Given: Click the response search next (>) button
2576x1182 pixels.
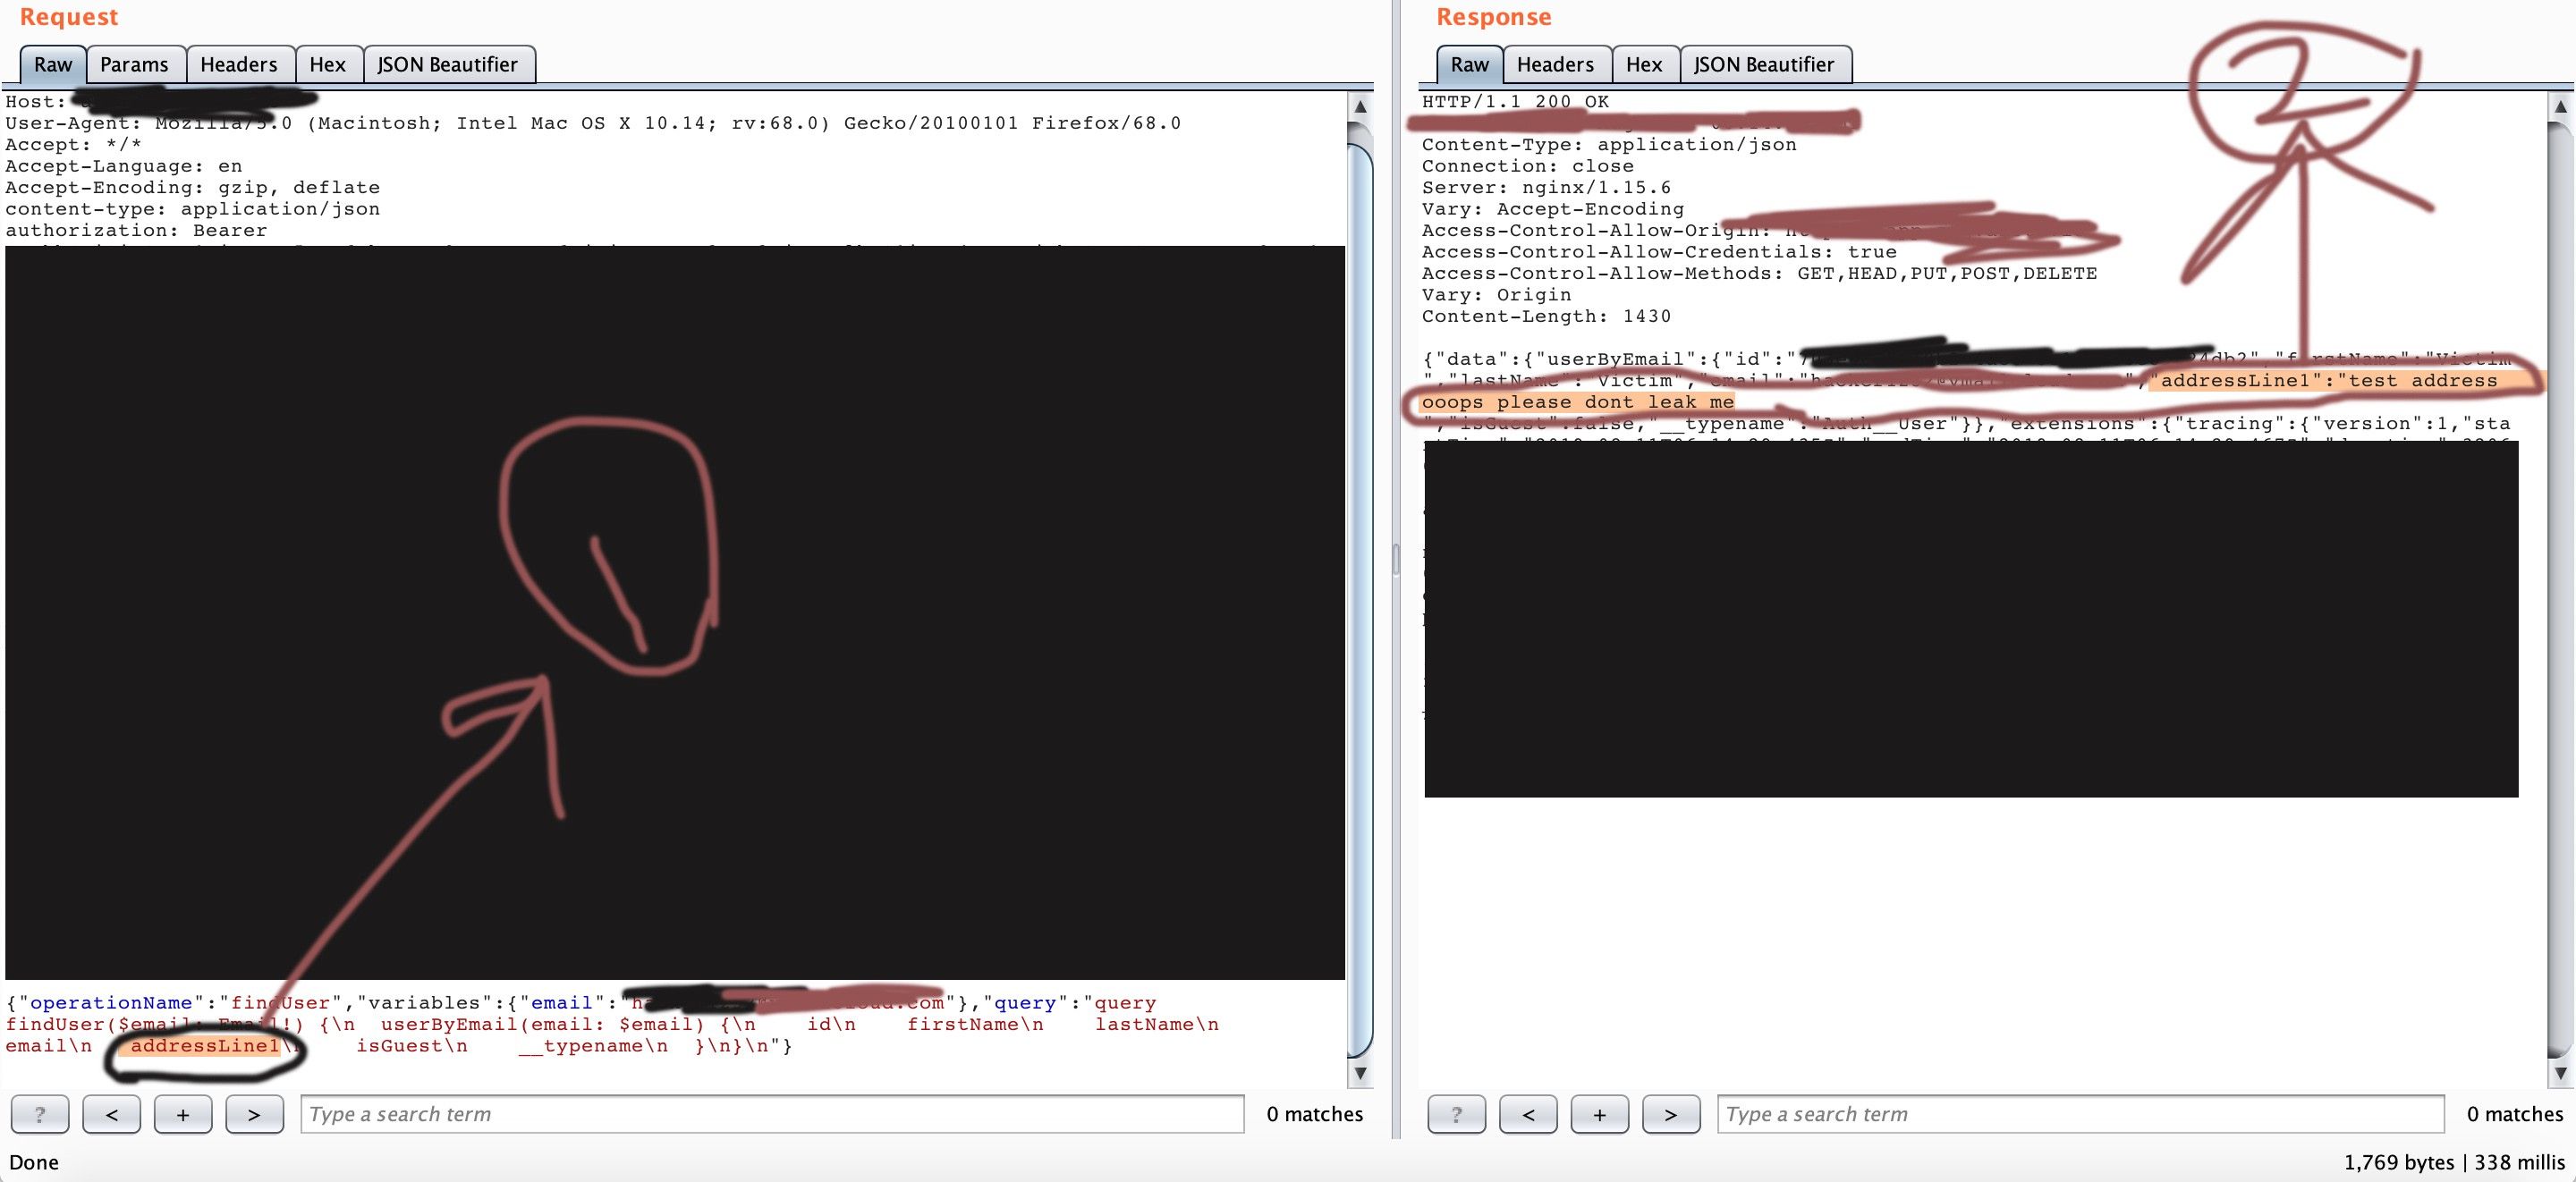Looking at the screenshot, I should 1671,1114.
